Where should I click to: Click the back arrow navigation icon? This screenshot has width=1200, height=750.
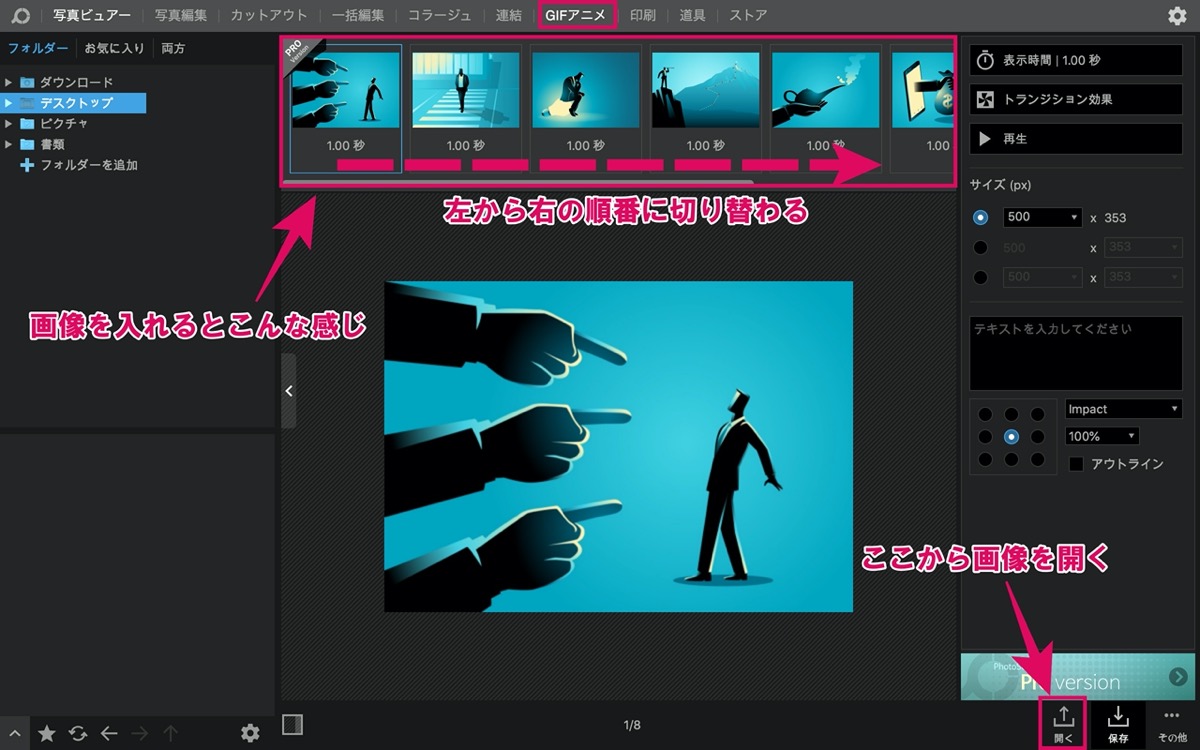pyautogui.click(x=109, y=733)
